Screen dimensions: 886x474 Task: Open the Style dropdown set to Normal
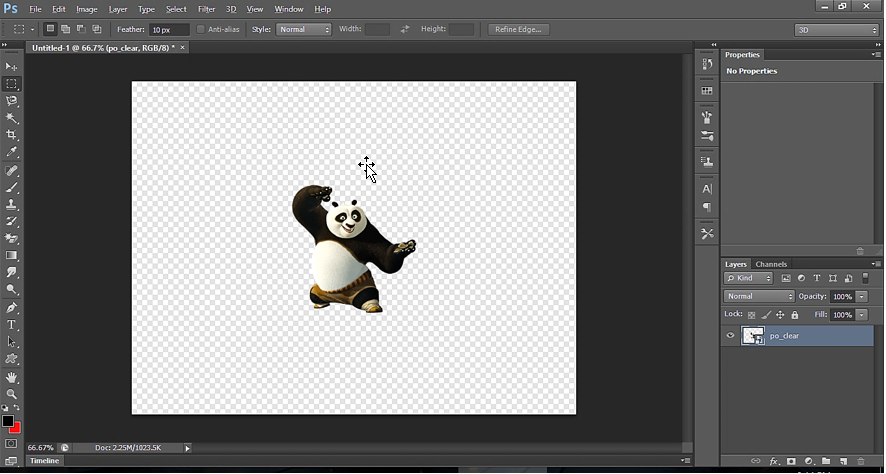pyautogui.click(x=303, y=29)
